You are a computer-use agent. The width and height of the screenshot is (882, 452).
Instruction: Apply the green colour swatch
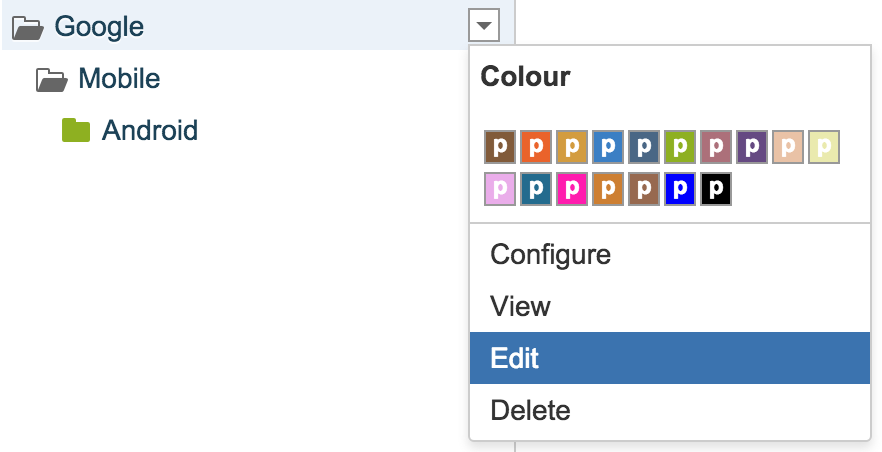tap(680, 147)
